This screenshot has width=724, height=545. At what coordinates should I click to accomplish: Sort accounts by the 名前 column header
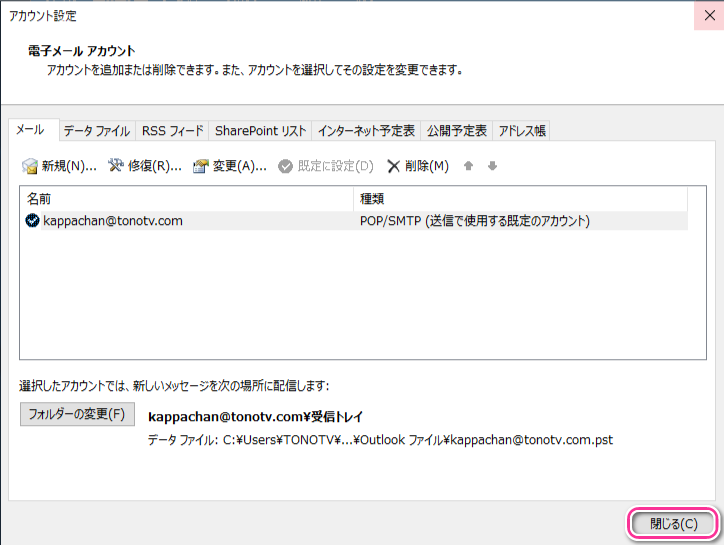coord(187,199)
